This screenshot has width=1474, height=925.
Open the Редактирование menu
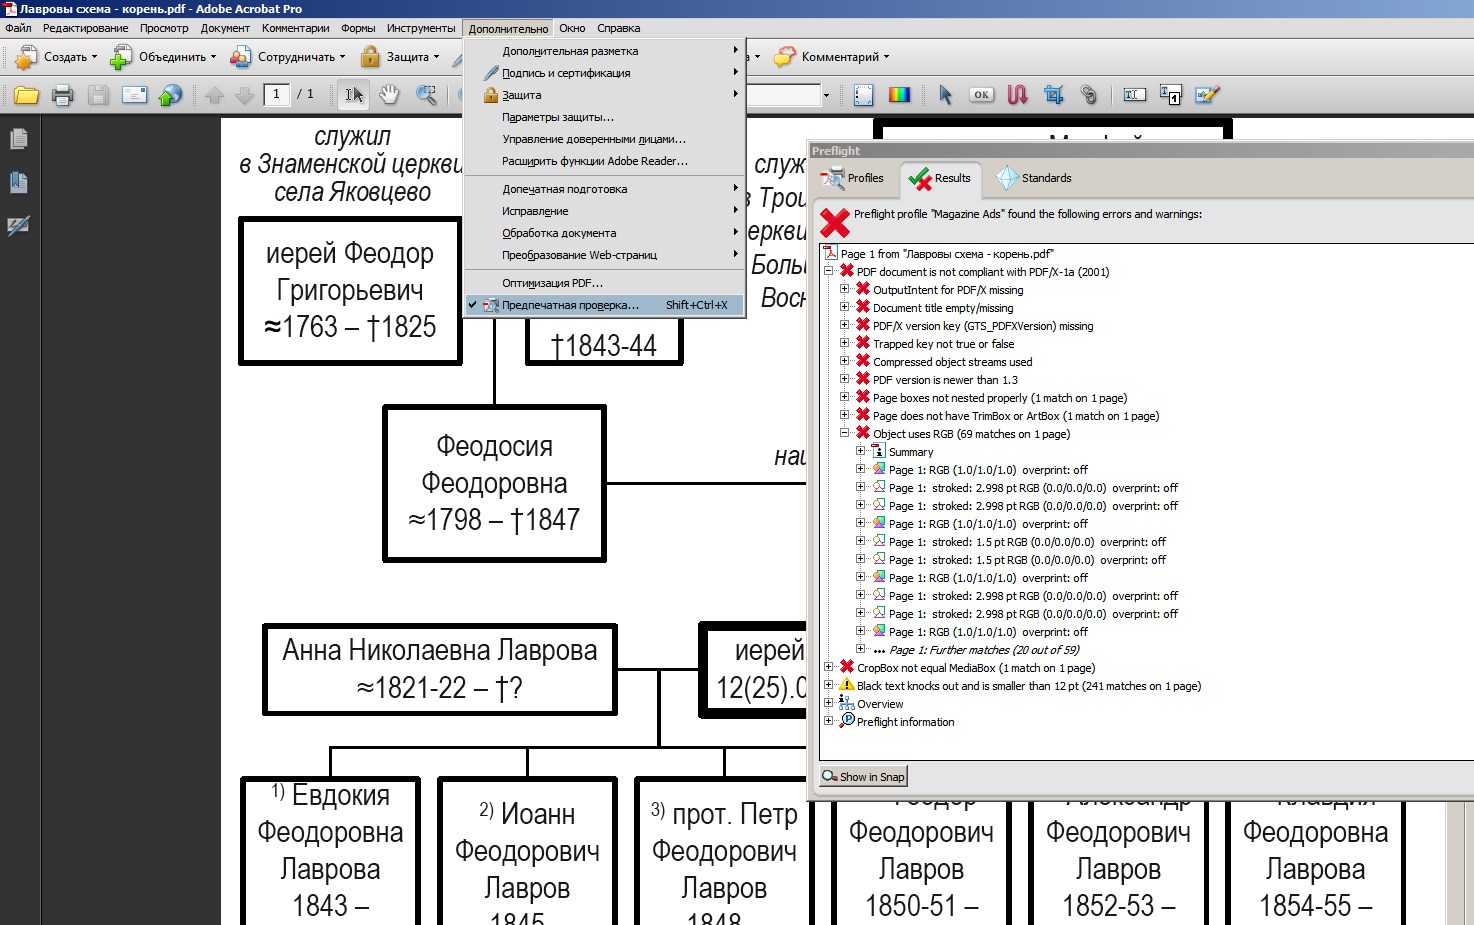pos(85,28)
